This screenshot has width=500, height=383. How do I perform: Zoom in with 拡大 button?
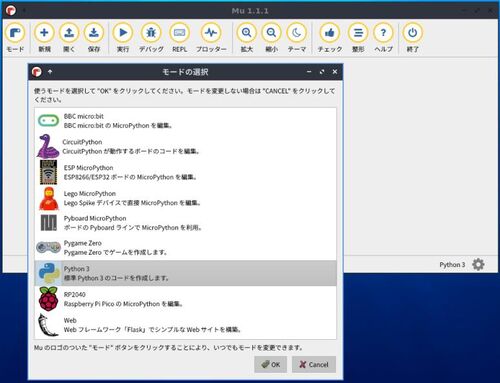[247, 38]
